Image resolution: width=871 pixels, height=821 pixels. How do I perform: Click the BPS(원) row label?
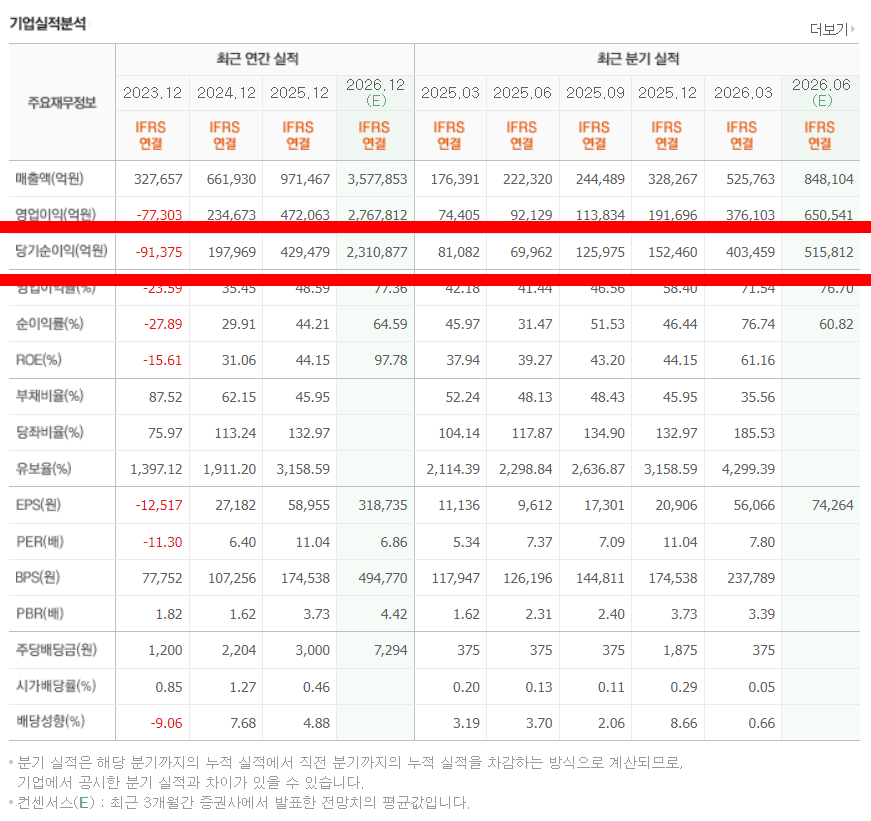click(x=37, y=578)
